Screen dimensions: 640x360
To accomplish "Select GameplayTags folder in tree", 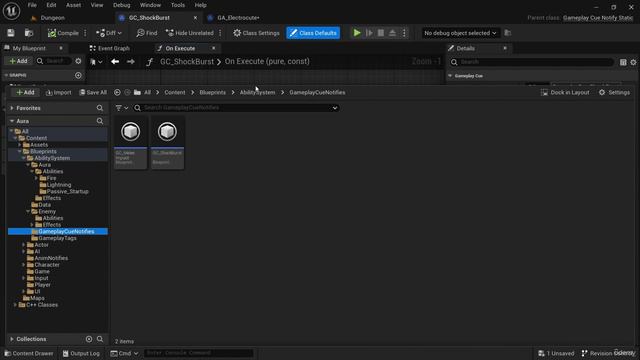I will tap(58, 238).
